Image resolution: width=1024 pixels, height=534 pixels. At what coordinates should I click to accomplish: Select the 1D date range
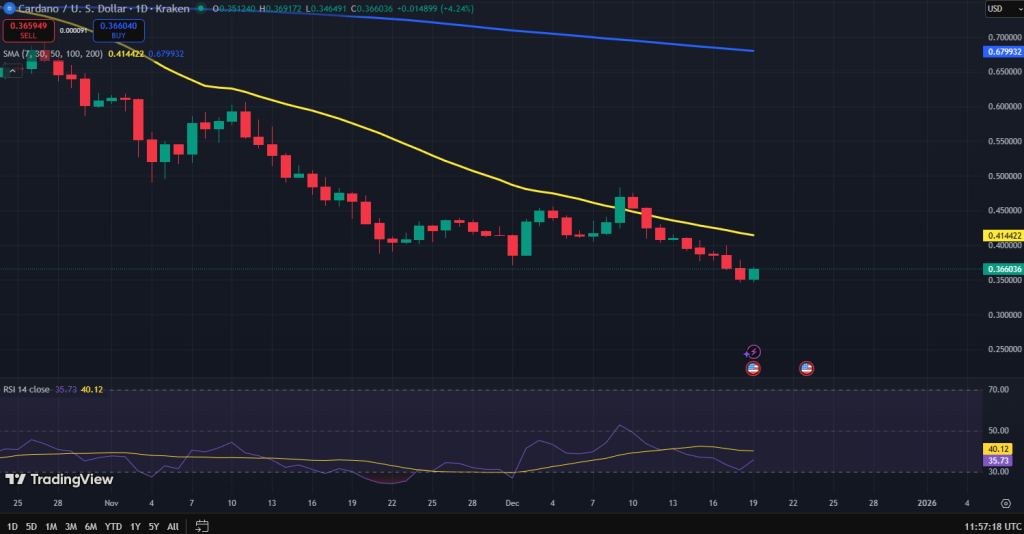coord(12,526)
